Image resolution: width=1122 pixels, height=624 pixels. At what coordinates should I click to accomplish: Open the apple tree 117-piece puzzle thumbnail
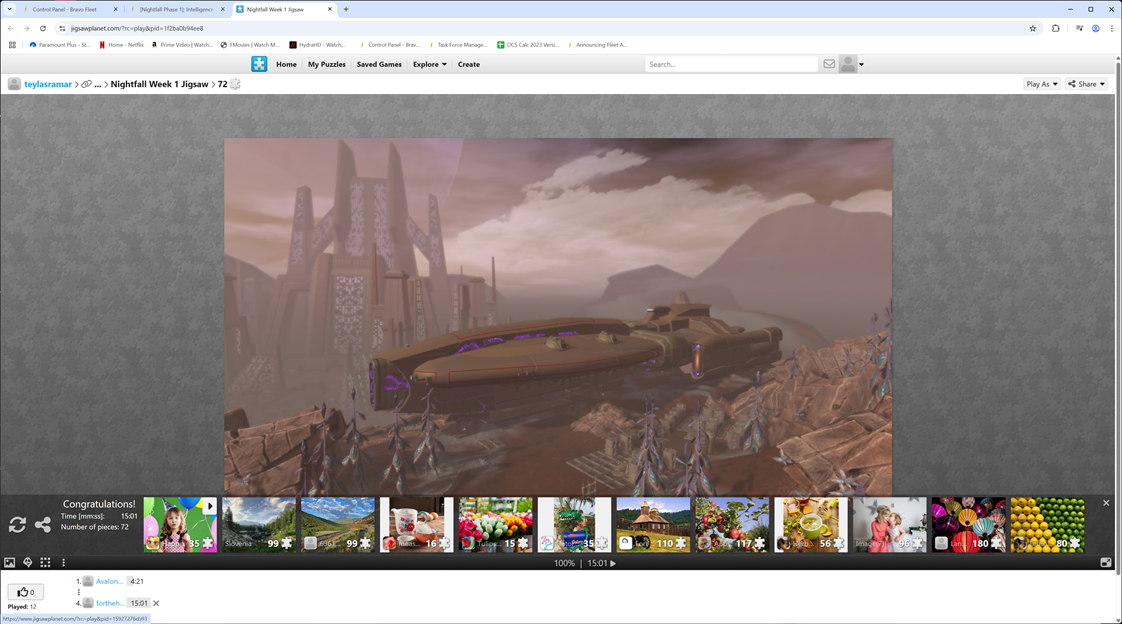click(732, 525)
